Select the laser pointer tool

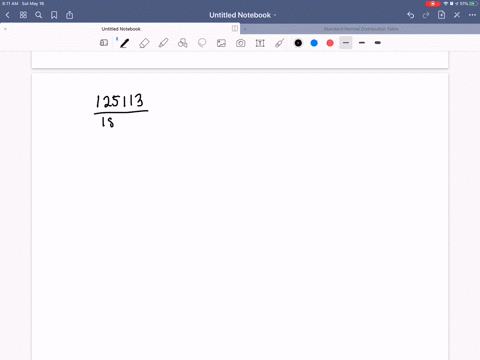tap(279, 43)
